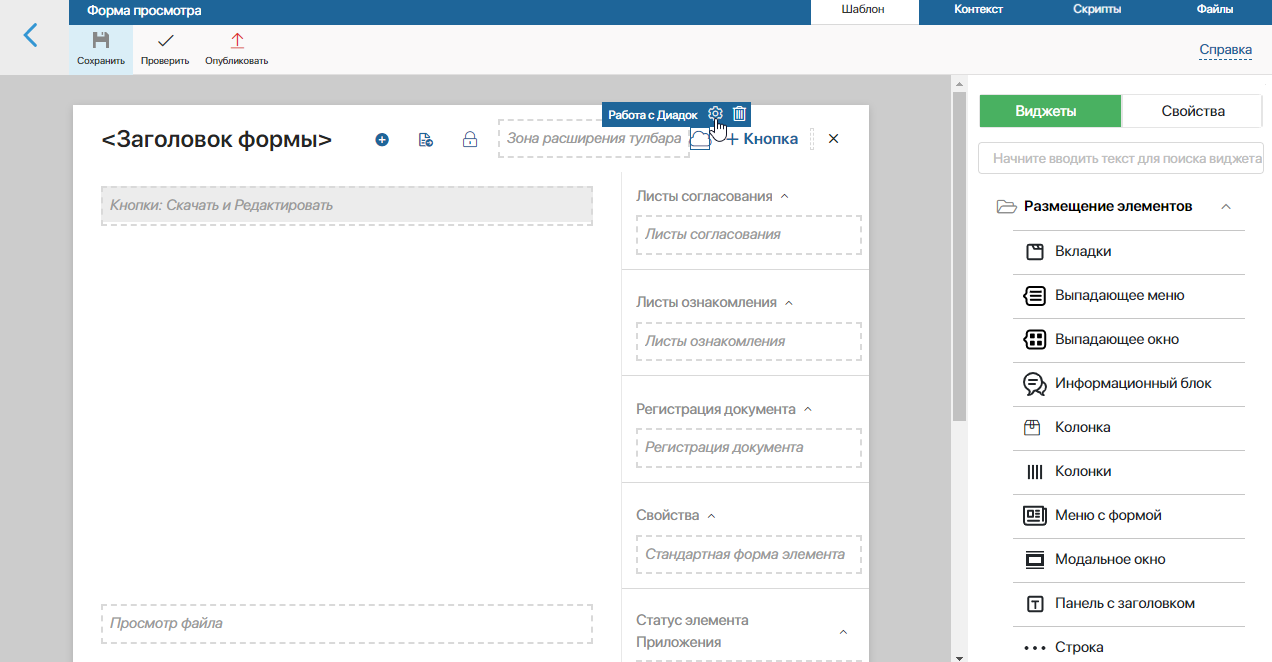Collapse the Размещение элементов group
1272x662 pixels.
pyautogui.click(x=1226, y=207)
